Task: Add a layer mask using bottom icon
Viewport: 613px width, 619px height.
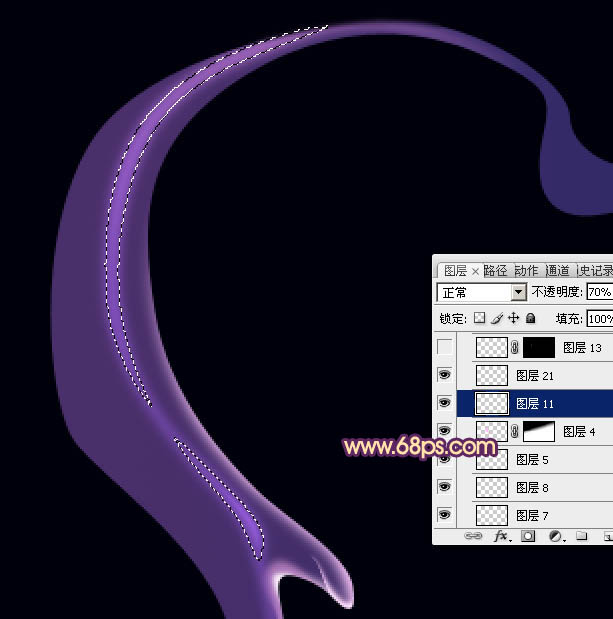Action: (528, 537)
